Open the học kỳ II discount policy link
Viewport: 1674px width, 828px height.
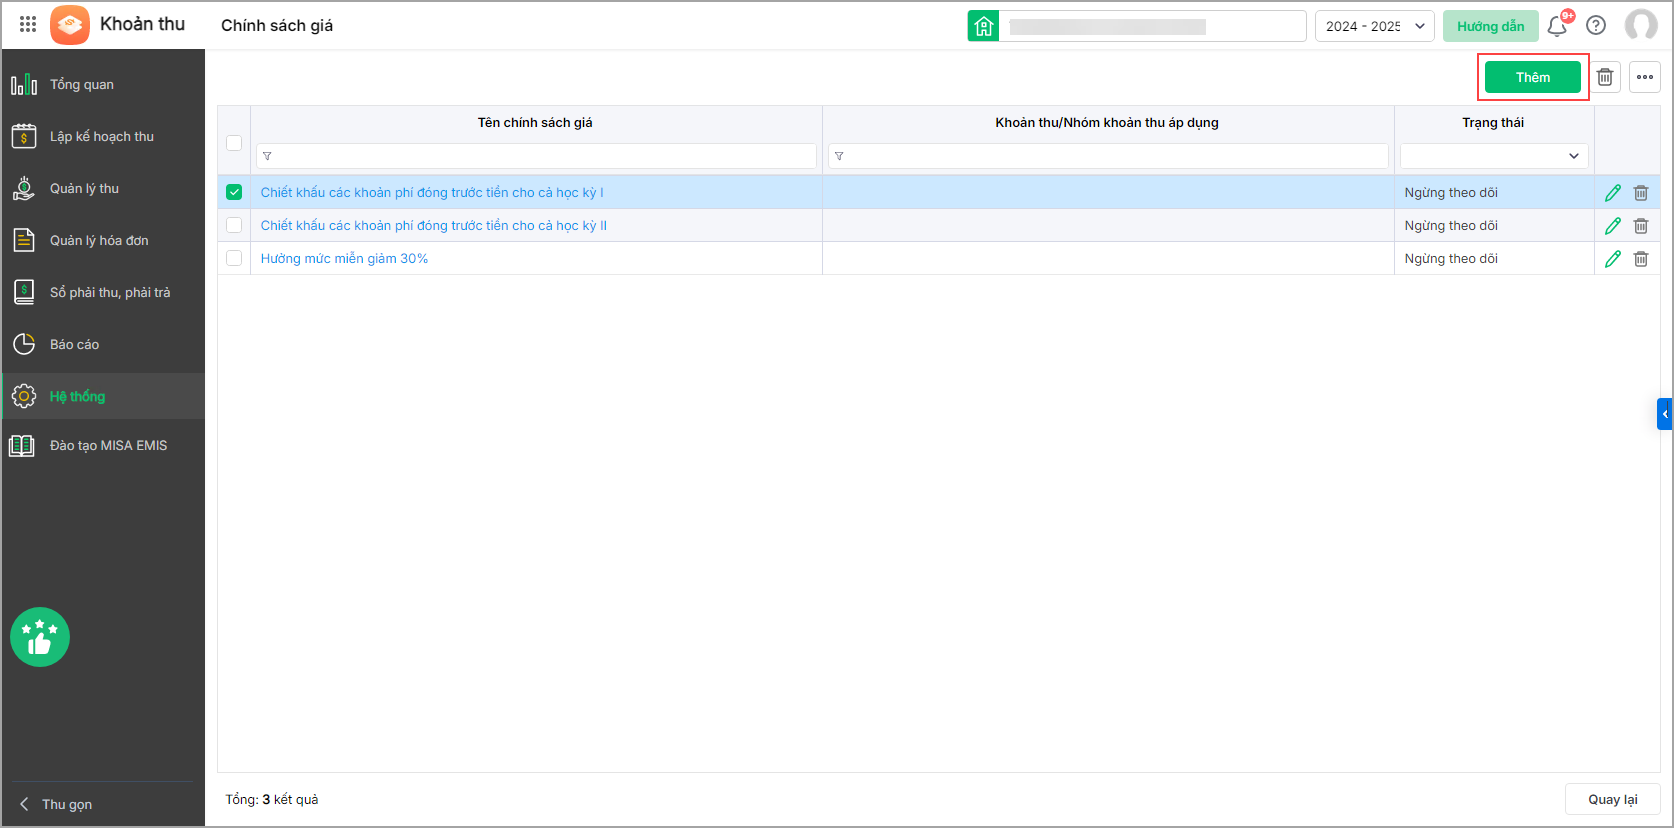click(x=434, y=226)
